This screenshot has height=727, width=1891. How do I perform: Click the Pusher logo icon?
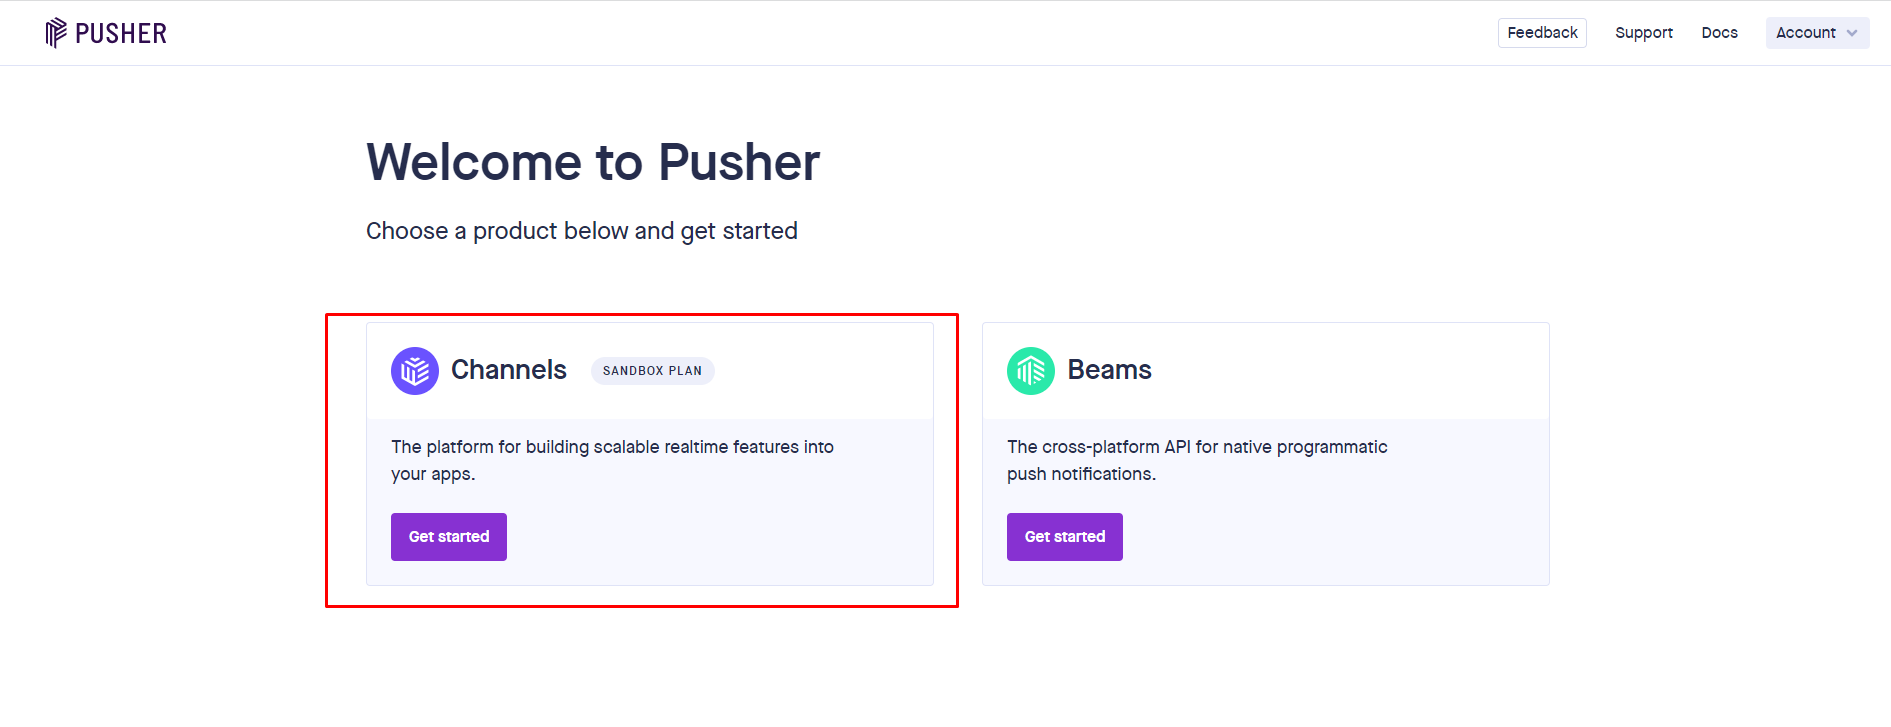(56, 33)
